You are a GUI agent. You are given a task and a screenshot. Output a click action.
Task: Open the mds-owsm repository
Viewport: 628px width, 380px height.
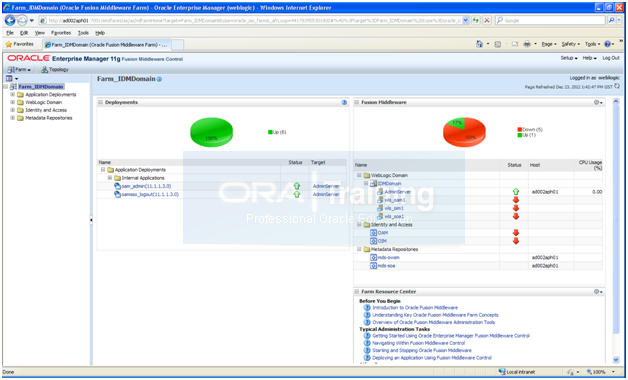pos(388,257)
